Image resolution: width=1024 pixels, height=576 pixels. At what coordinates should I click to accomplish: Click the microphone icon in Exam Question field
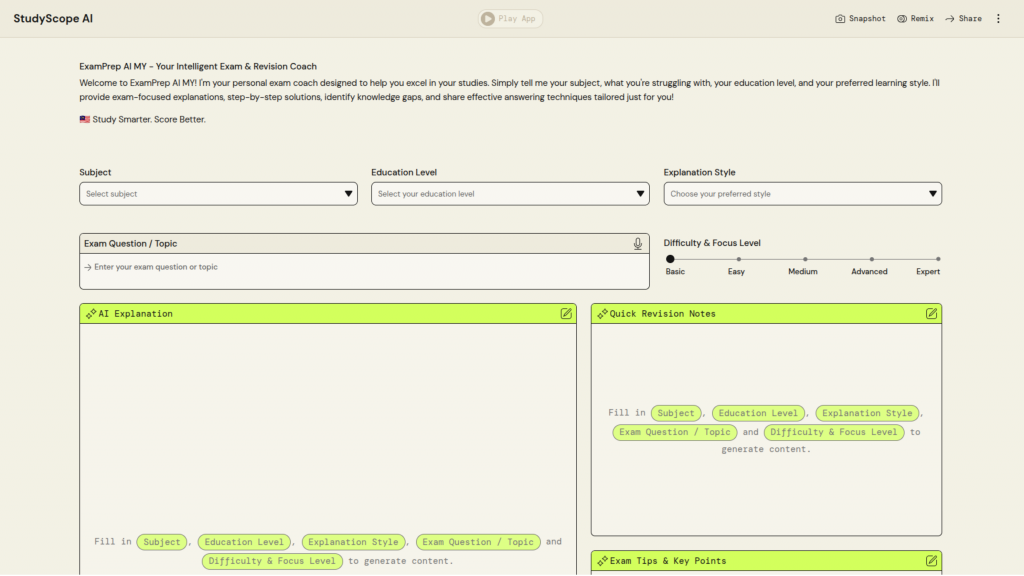coord(638,244)
